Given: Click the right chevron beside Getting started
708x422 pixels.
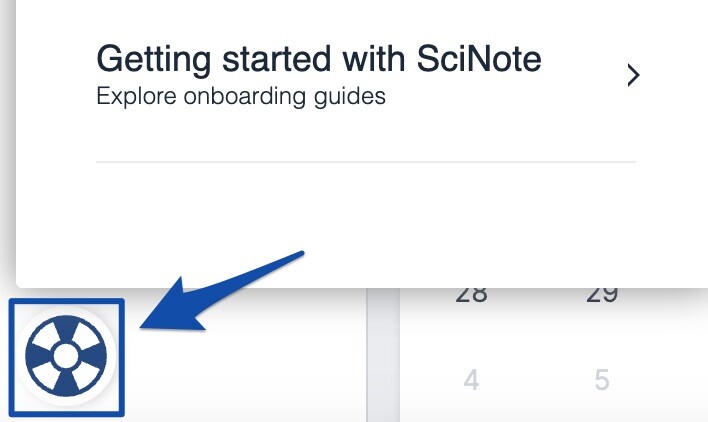Looking at the screenshot, I should (632, 75).
